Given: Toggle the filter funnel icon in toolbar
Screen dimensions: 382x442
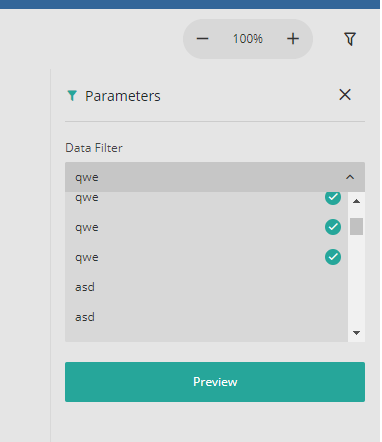Looking at the screenshot, I should (350, 39).
